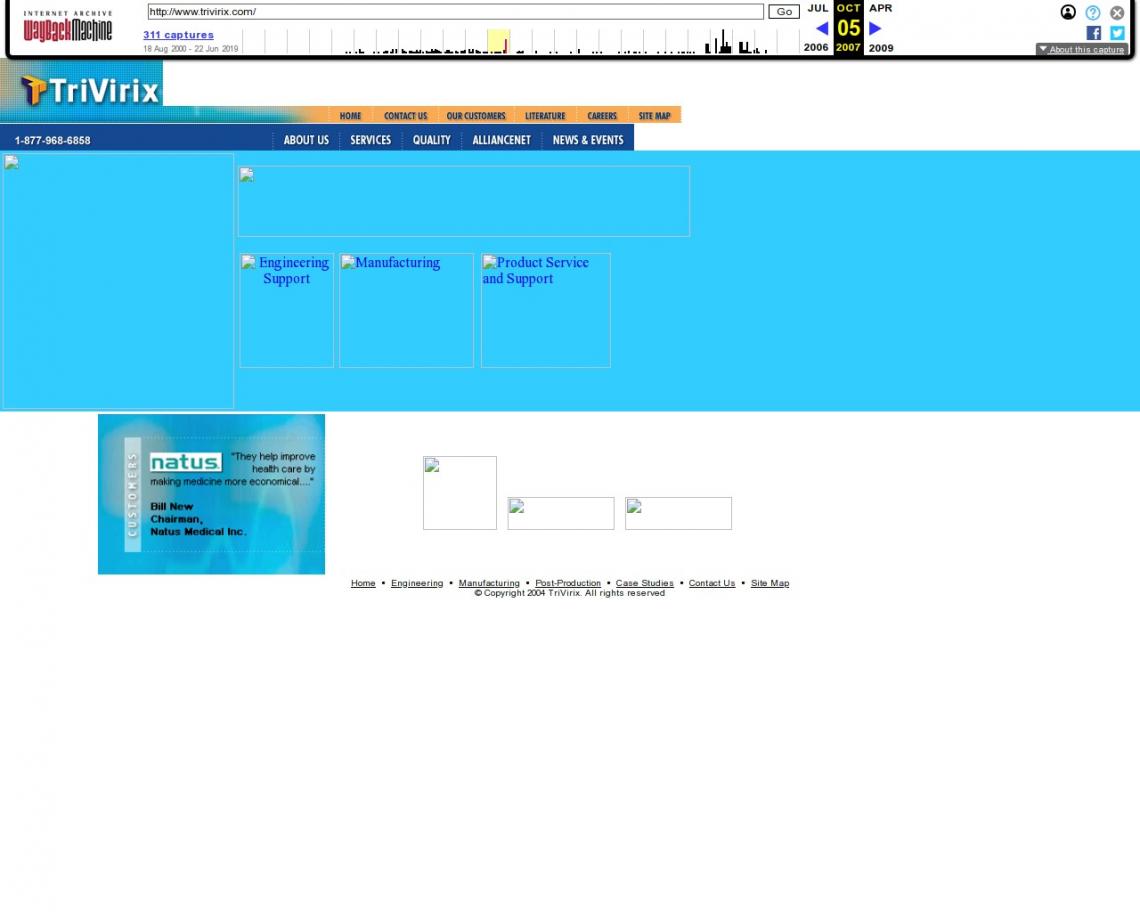The width and height of the screenshot is (1140, 912).
Task: Open the OUR CUSTOMERS nav item
Action: tap(475, 116)
